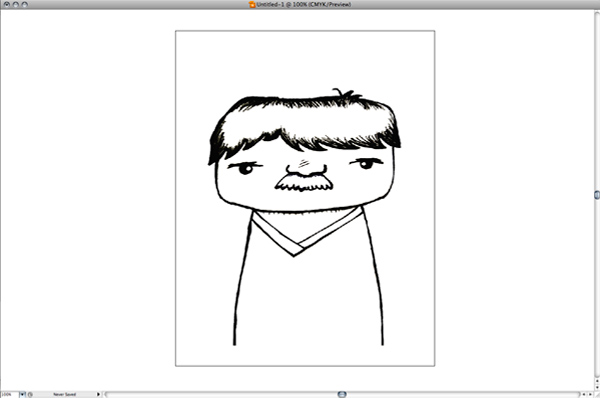Click the V-neck collar of the drawing
The width and height of the screenshot is (600, 398).
(x=307, y=232)
